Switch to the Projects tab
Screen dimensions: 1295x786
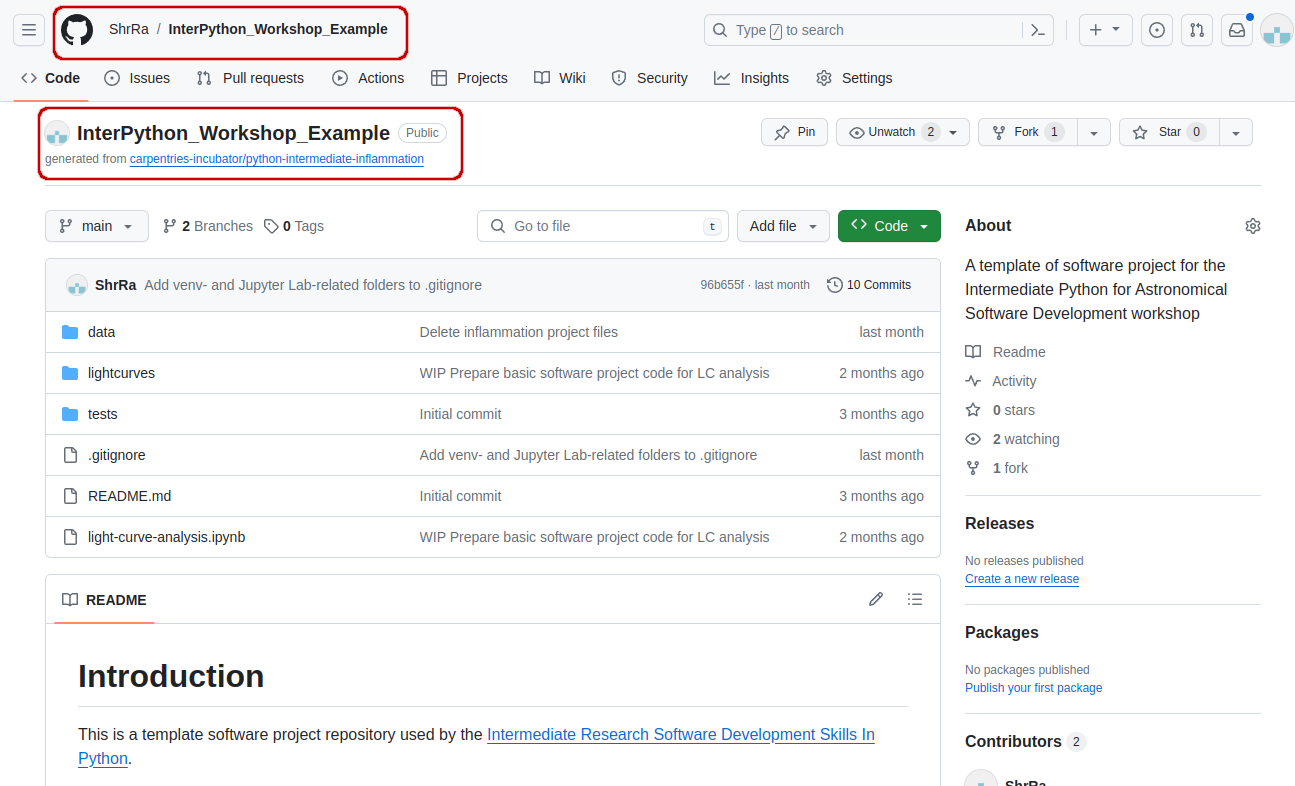[469, 78]
